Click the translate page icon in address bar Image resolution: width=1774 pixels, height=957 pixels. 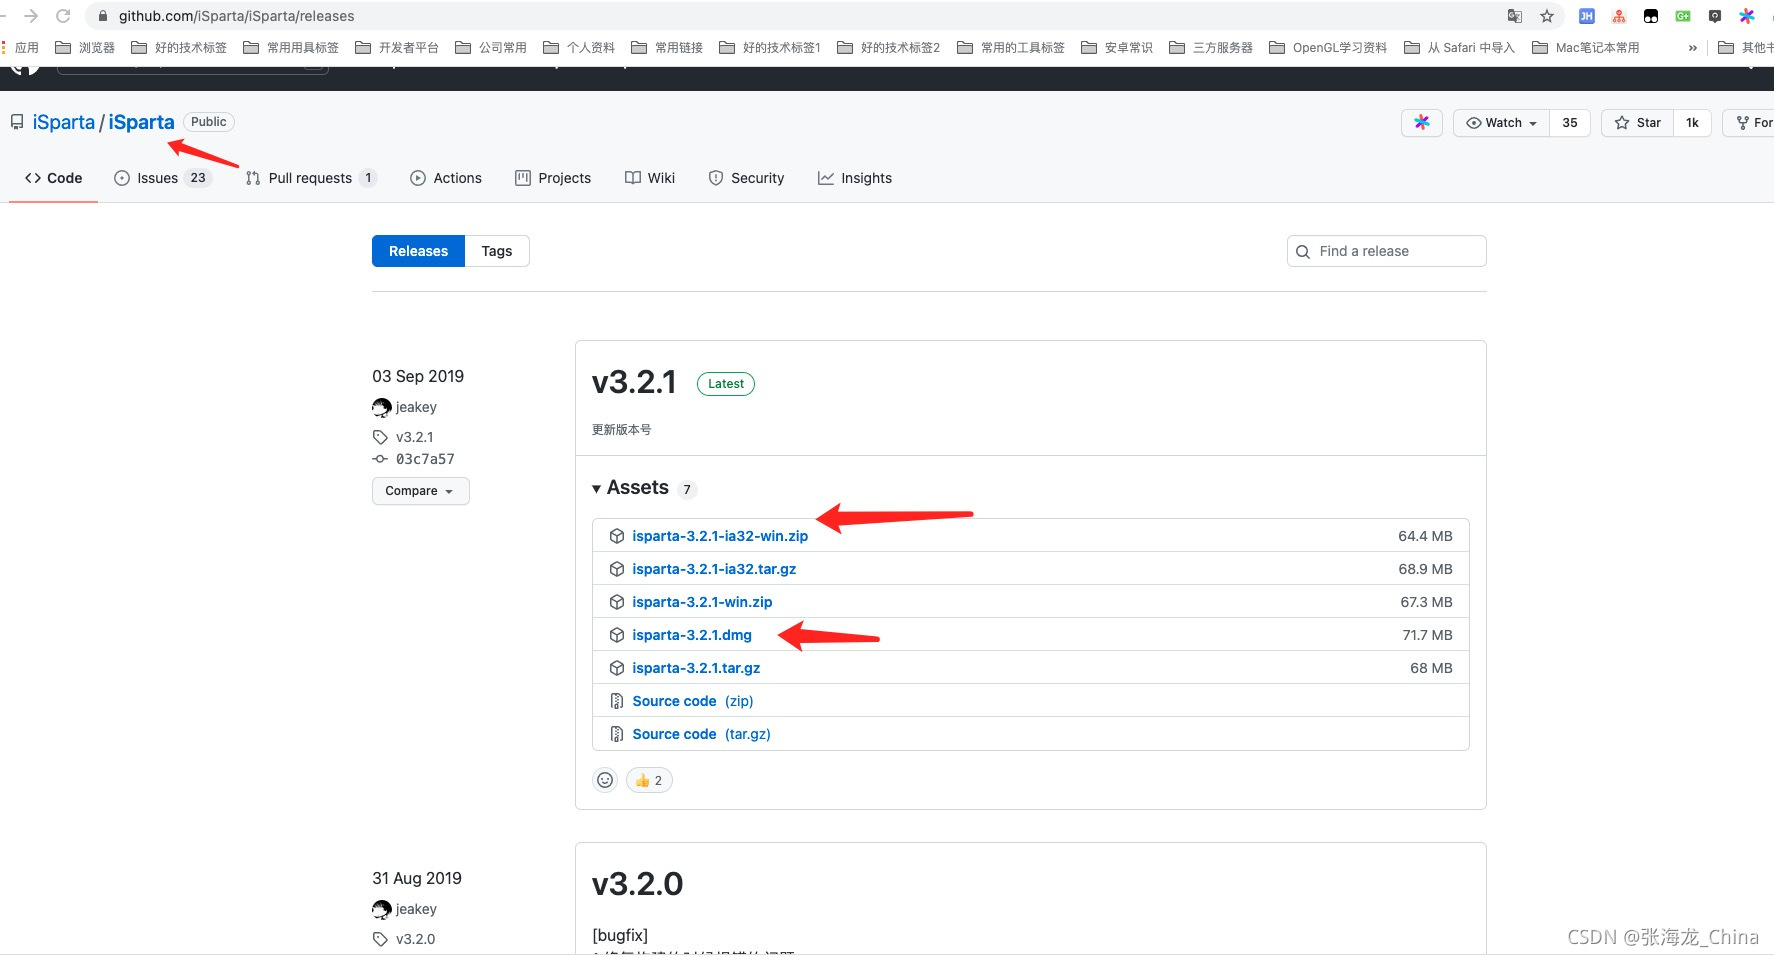1515,16
